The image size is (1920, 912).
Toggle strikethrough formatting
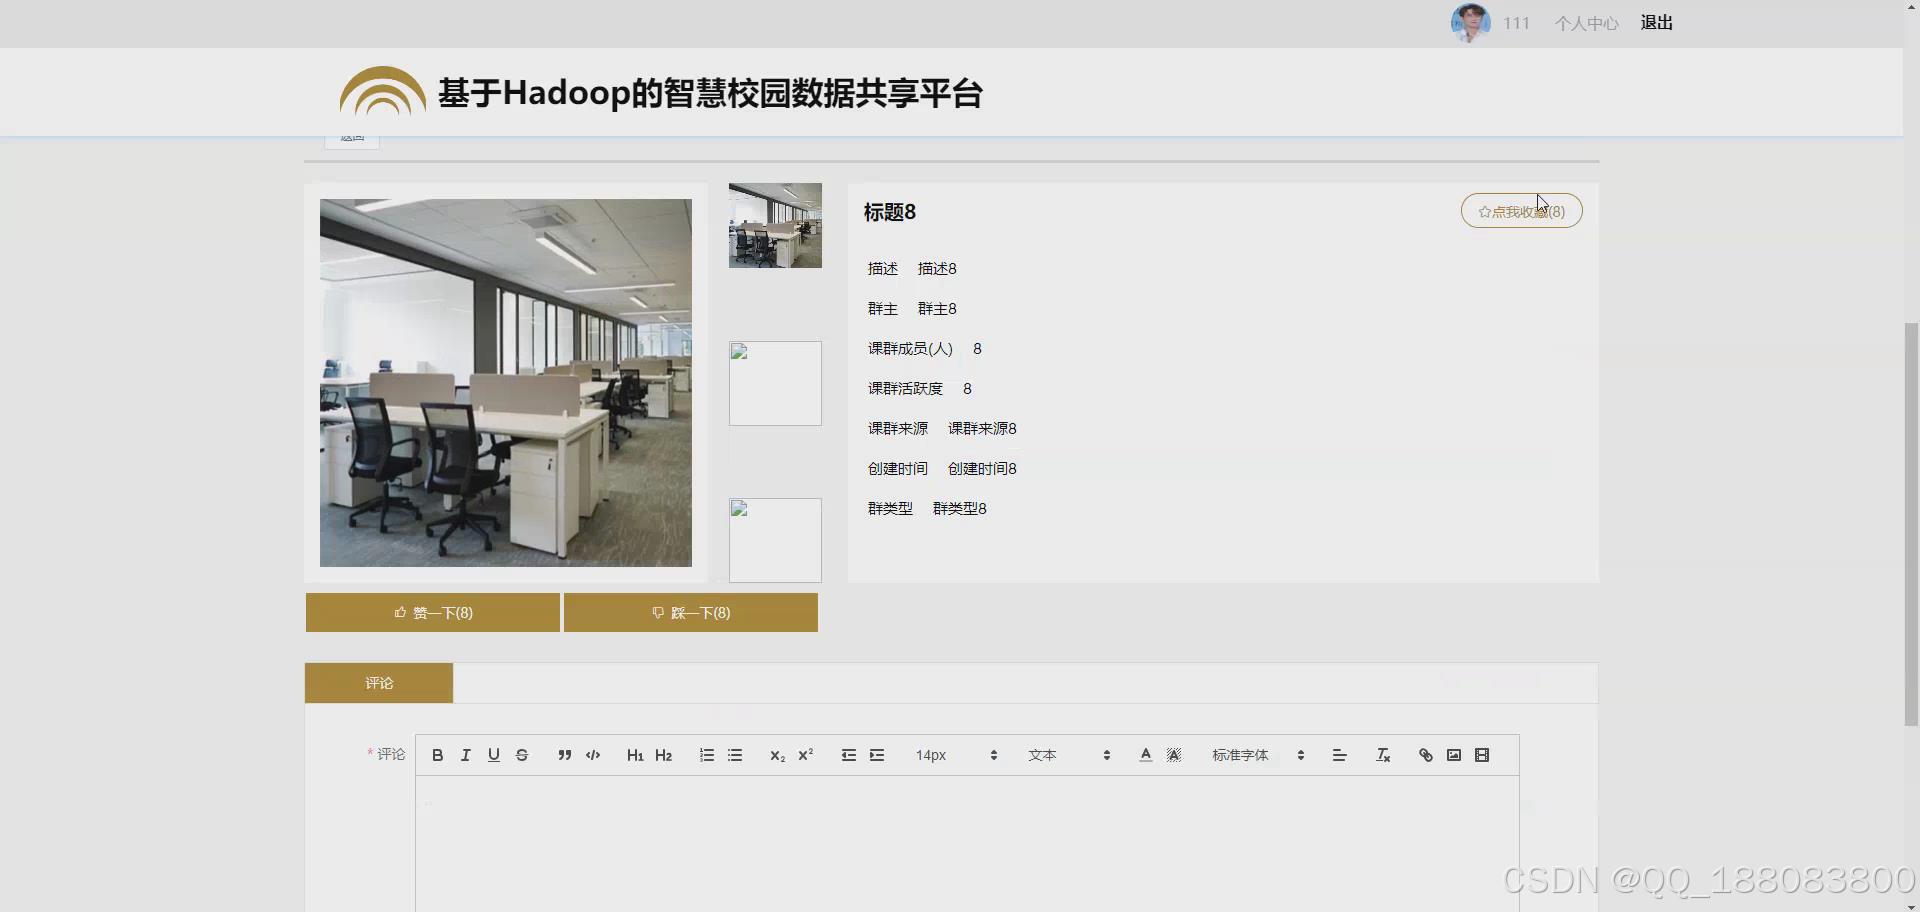[522, 755]
